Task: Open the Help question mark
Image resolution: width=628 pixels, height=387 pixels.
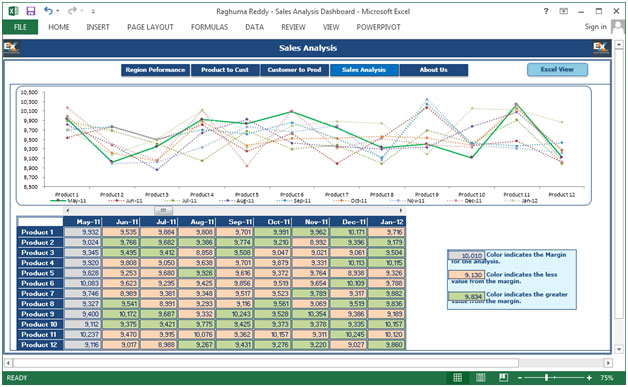Action: click(x=546, y=11)
